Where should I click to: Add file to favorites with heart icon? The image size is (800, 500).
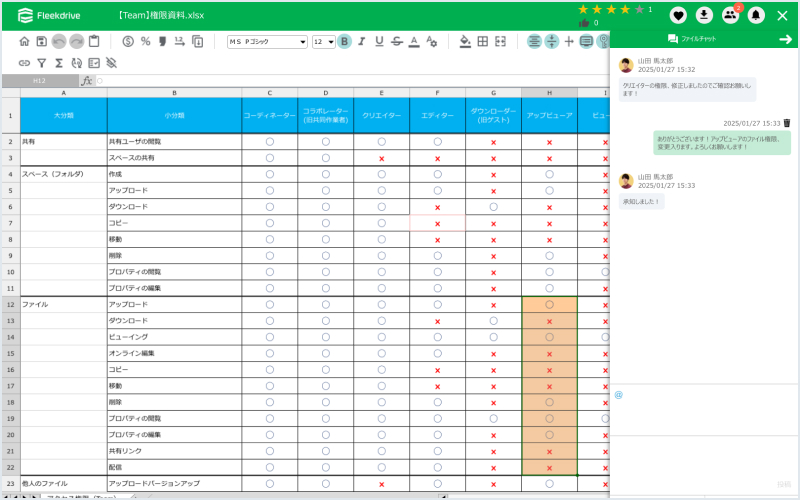(x=678, y=16)
